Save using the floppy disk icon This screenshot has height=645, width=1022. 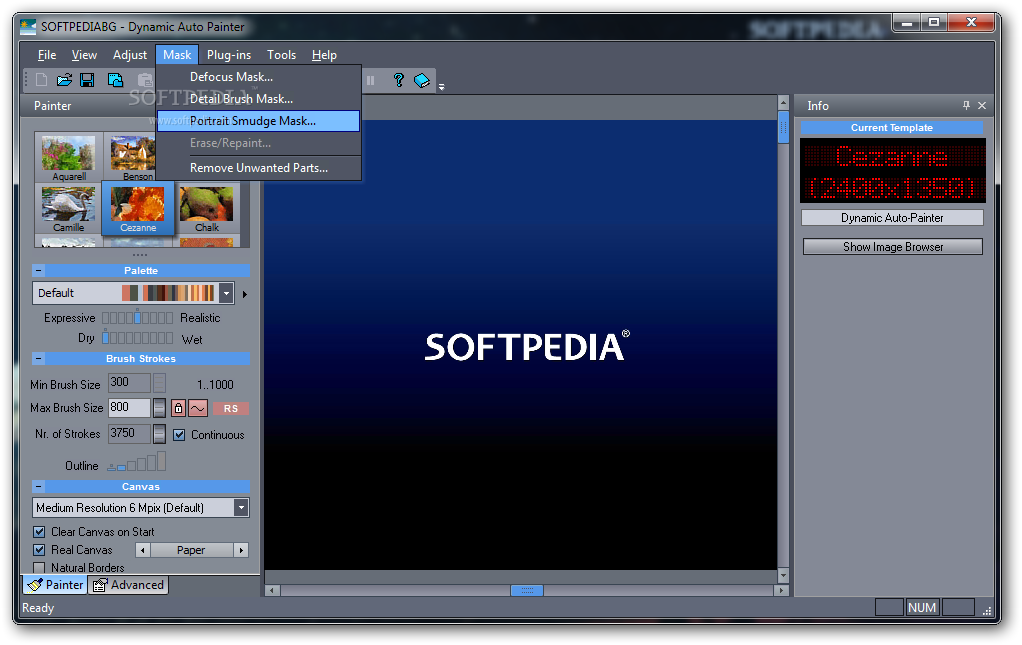87,80
